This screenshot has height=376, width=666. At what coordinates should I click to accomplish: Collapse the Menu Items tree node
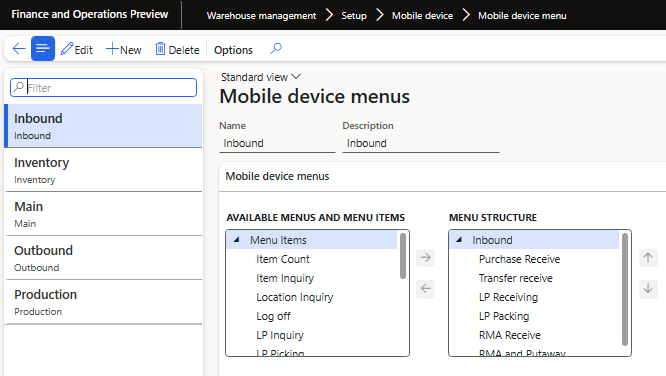point(237,240)
